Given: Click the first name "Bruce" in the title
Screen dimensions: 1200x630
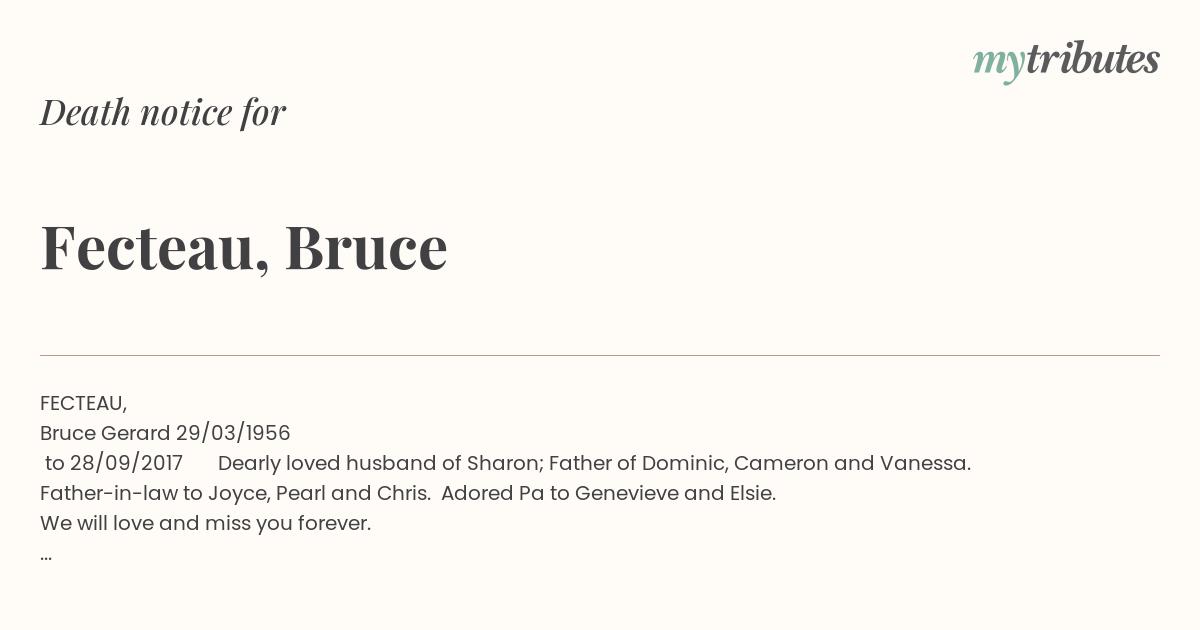Looking at the screenshot, I should point(366,248).
